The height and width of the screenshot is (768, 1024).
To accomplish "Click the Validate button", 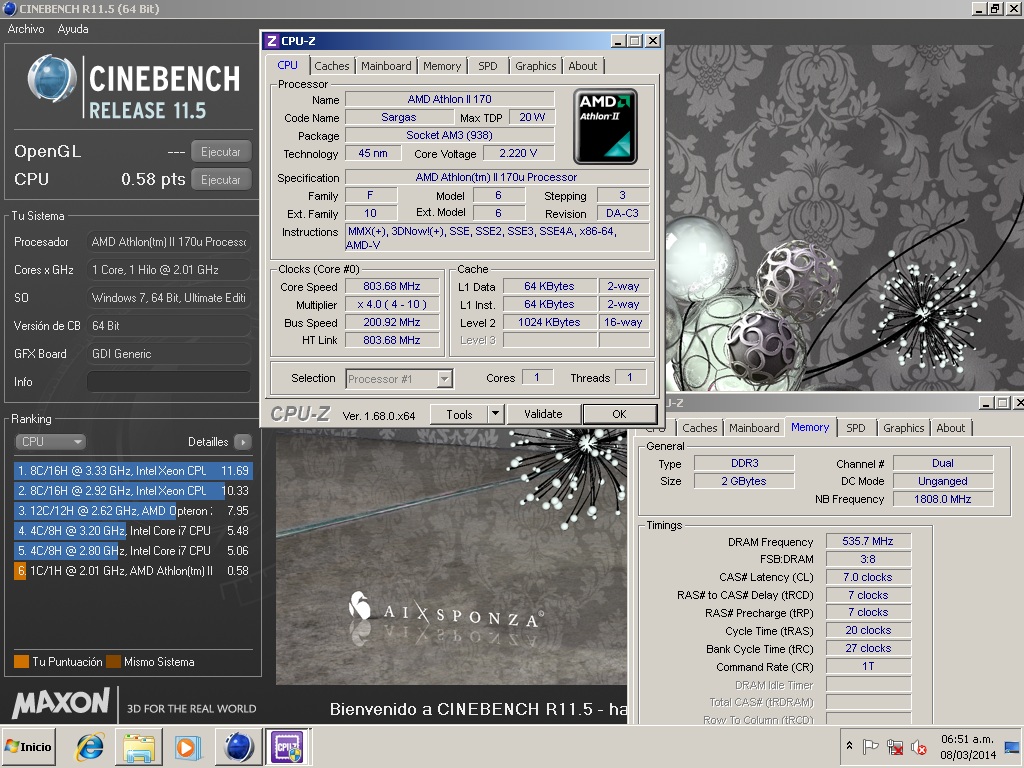I will tap(543, 414).
